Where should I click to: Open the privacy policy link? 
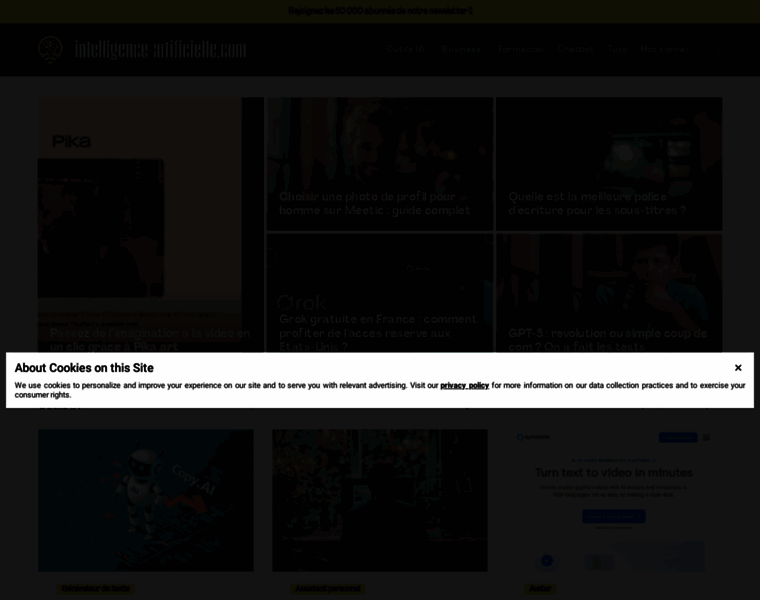point(464,385)
